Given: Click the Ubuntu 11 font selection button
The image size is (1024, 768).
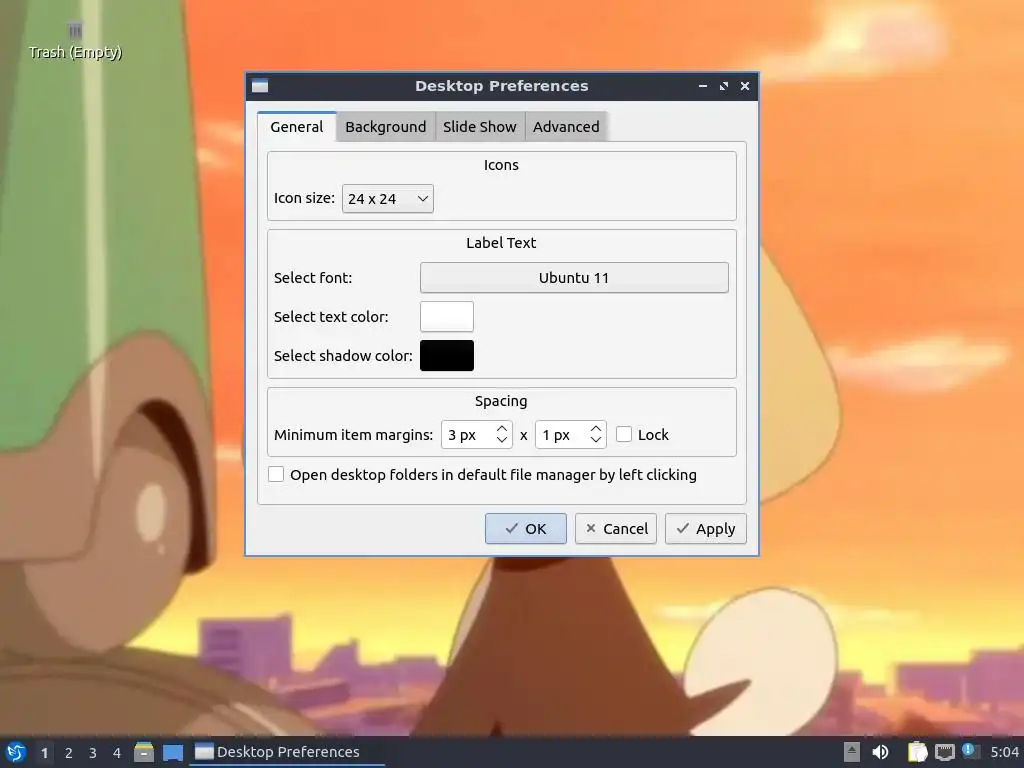Looking at the screenshot, I should pyautogui.click(x=574, y=278).
